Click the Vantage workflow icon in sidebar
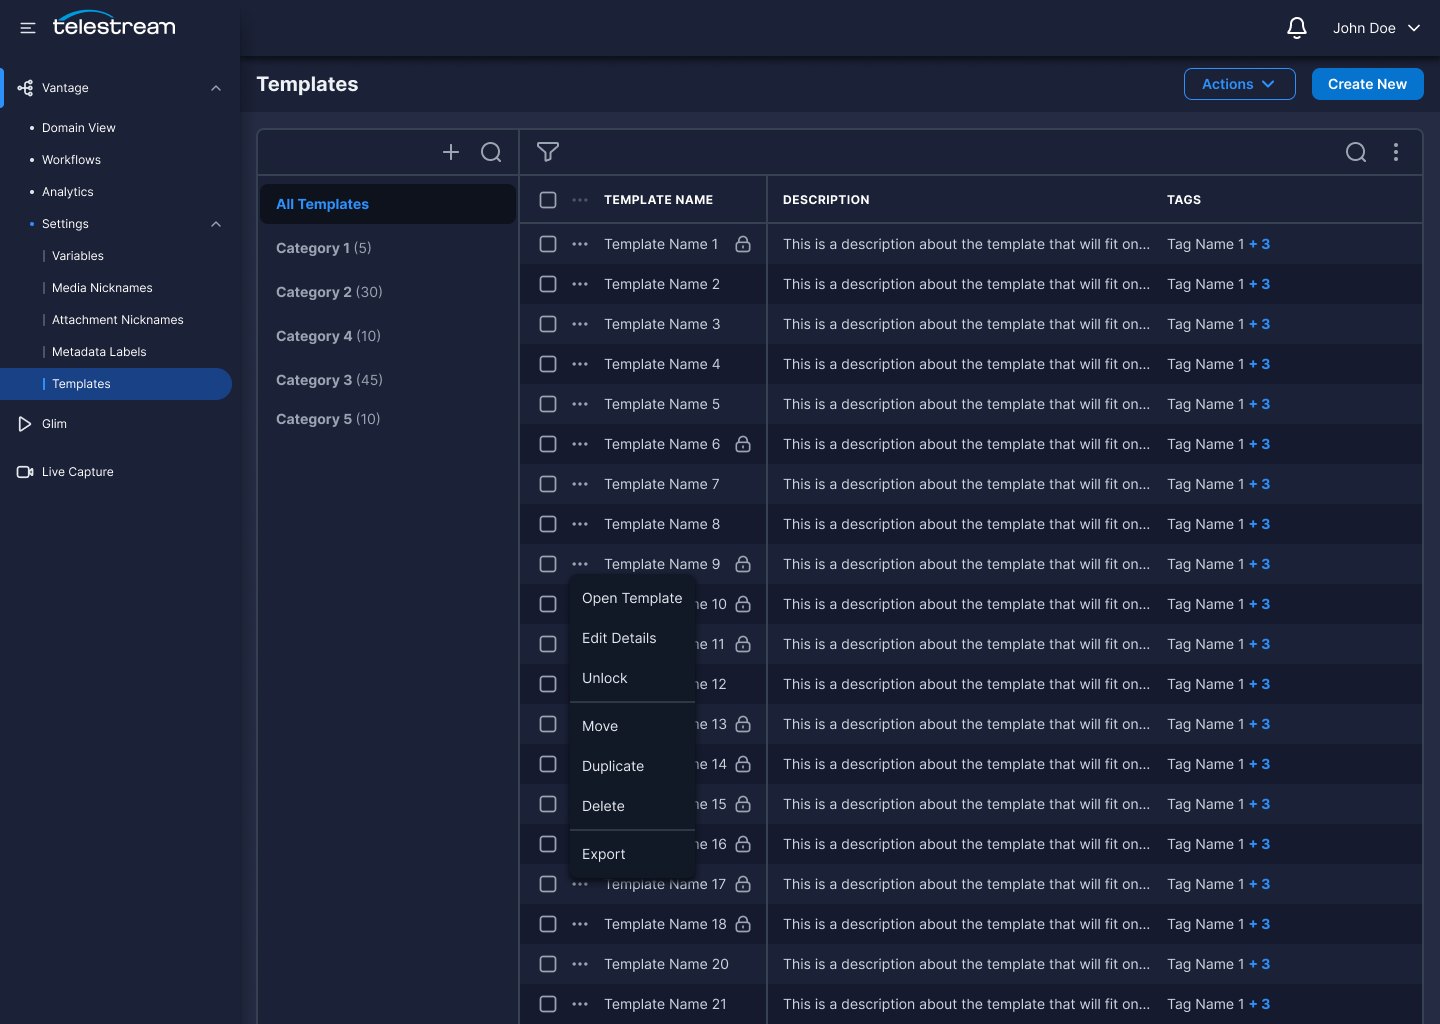This screenshot has width=1440, height=1024. [x=25, y=88]
